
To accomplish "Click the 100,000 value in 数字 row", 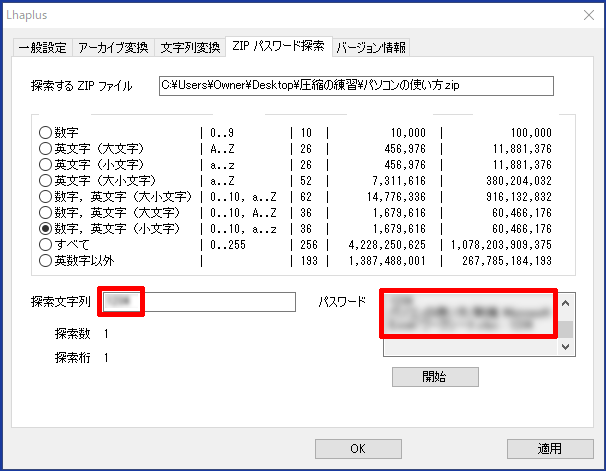I will pos(531,133).
